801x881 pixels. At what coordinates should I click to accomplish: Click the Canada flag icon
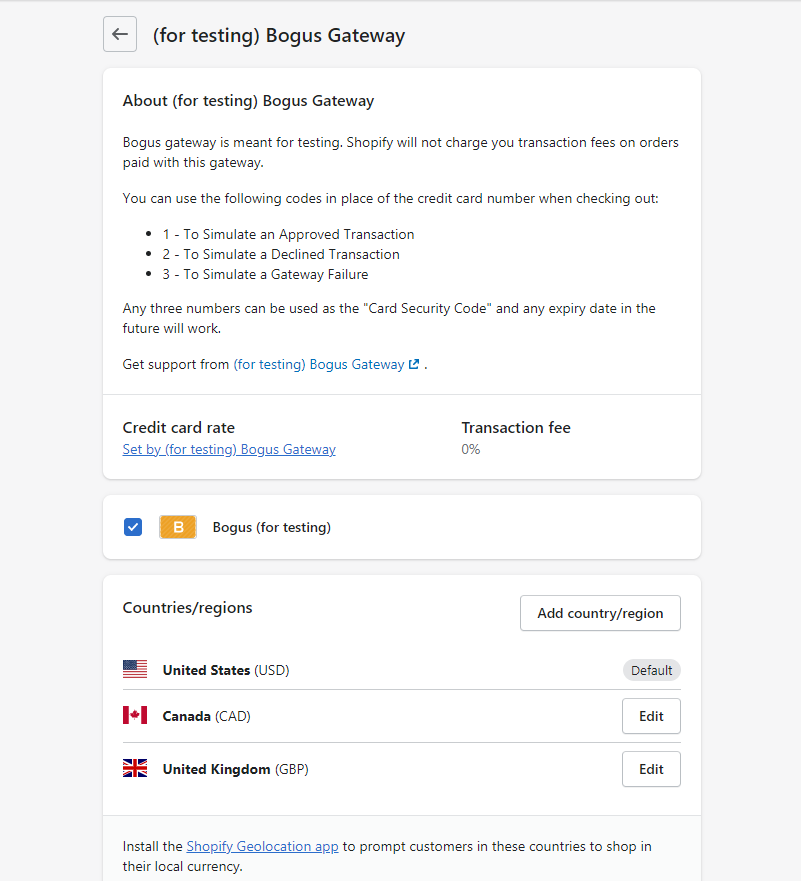coord(135,715)
